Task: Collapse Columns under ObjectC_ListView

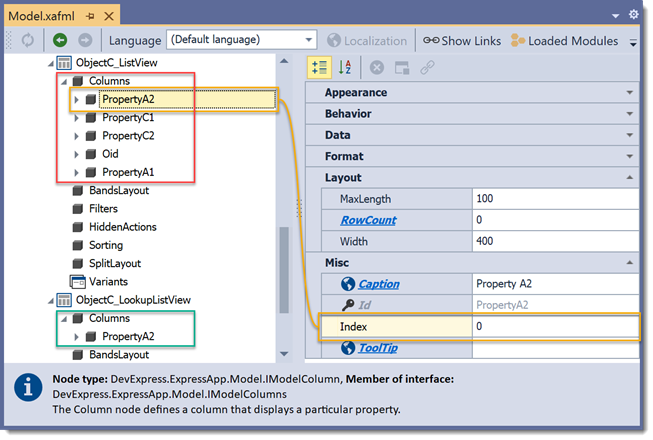Action: pos(64,82)
